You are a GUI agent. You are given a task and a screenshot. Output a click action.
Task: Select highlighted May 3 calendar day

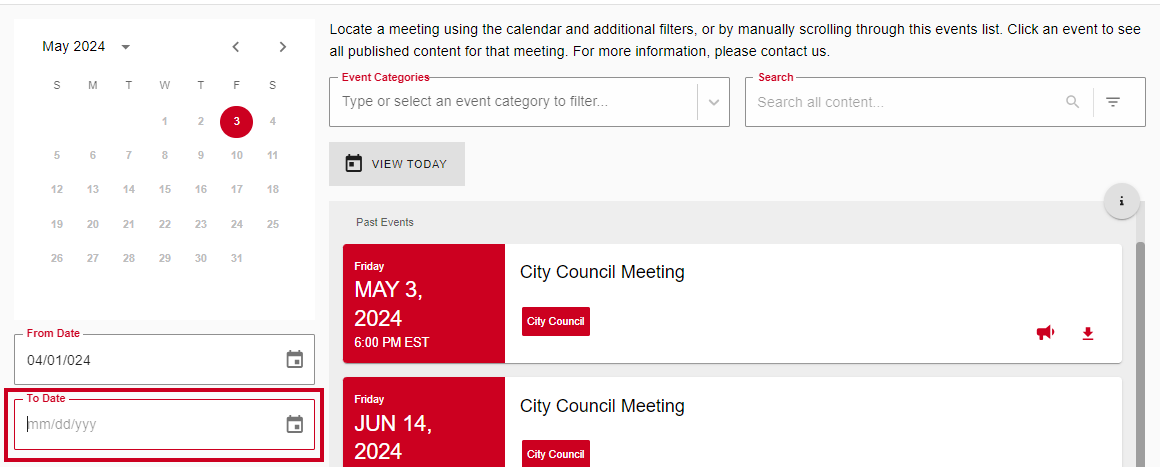click(237, 121)
